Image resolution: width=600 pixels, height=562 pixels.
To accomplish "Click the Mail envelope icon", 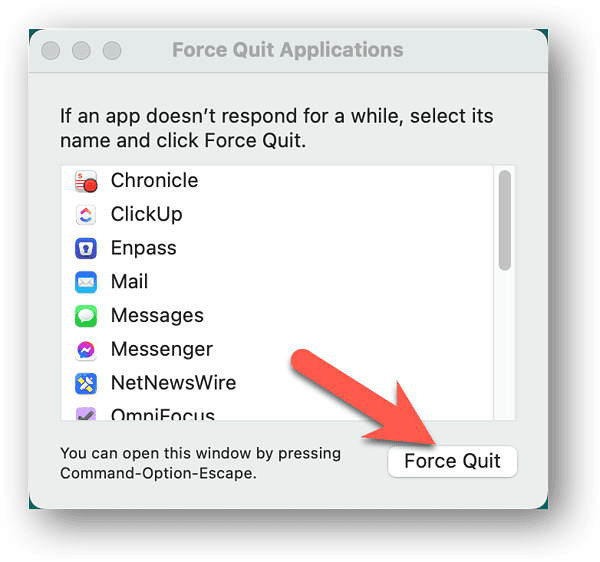I will tap(86, 282).
